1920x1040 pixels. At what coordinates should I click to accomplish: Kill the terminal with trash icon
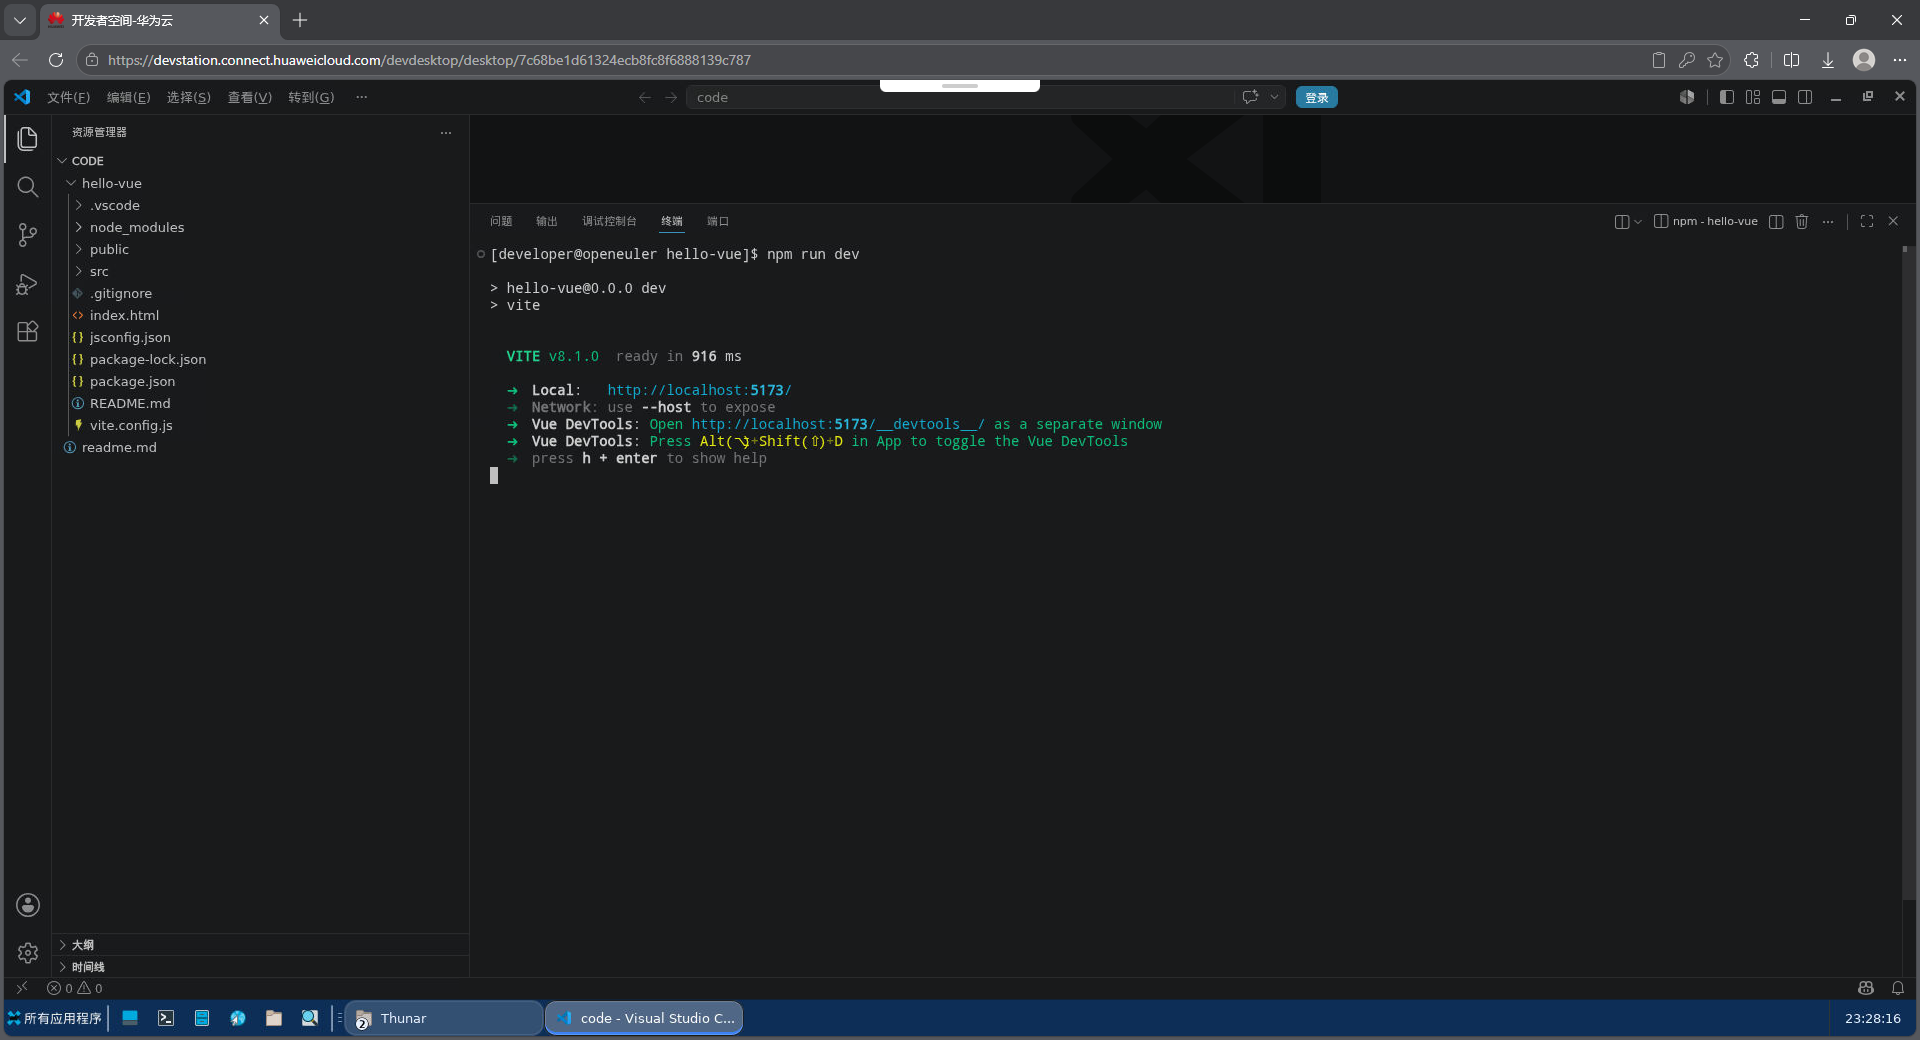[1802, 221]
